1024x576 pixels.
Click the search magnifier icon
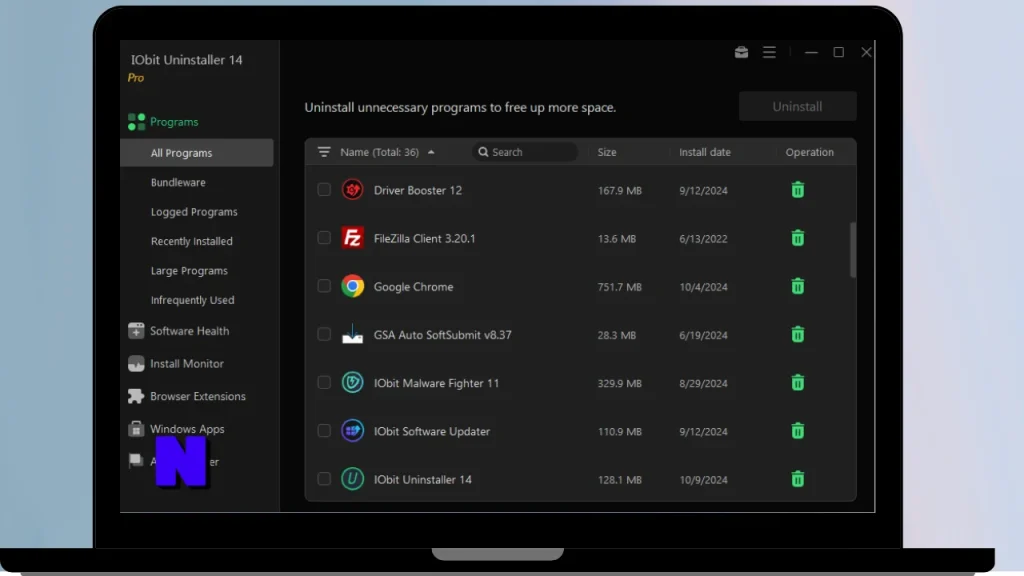click(483, 152)
